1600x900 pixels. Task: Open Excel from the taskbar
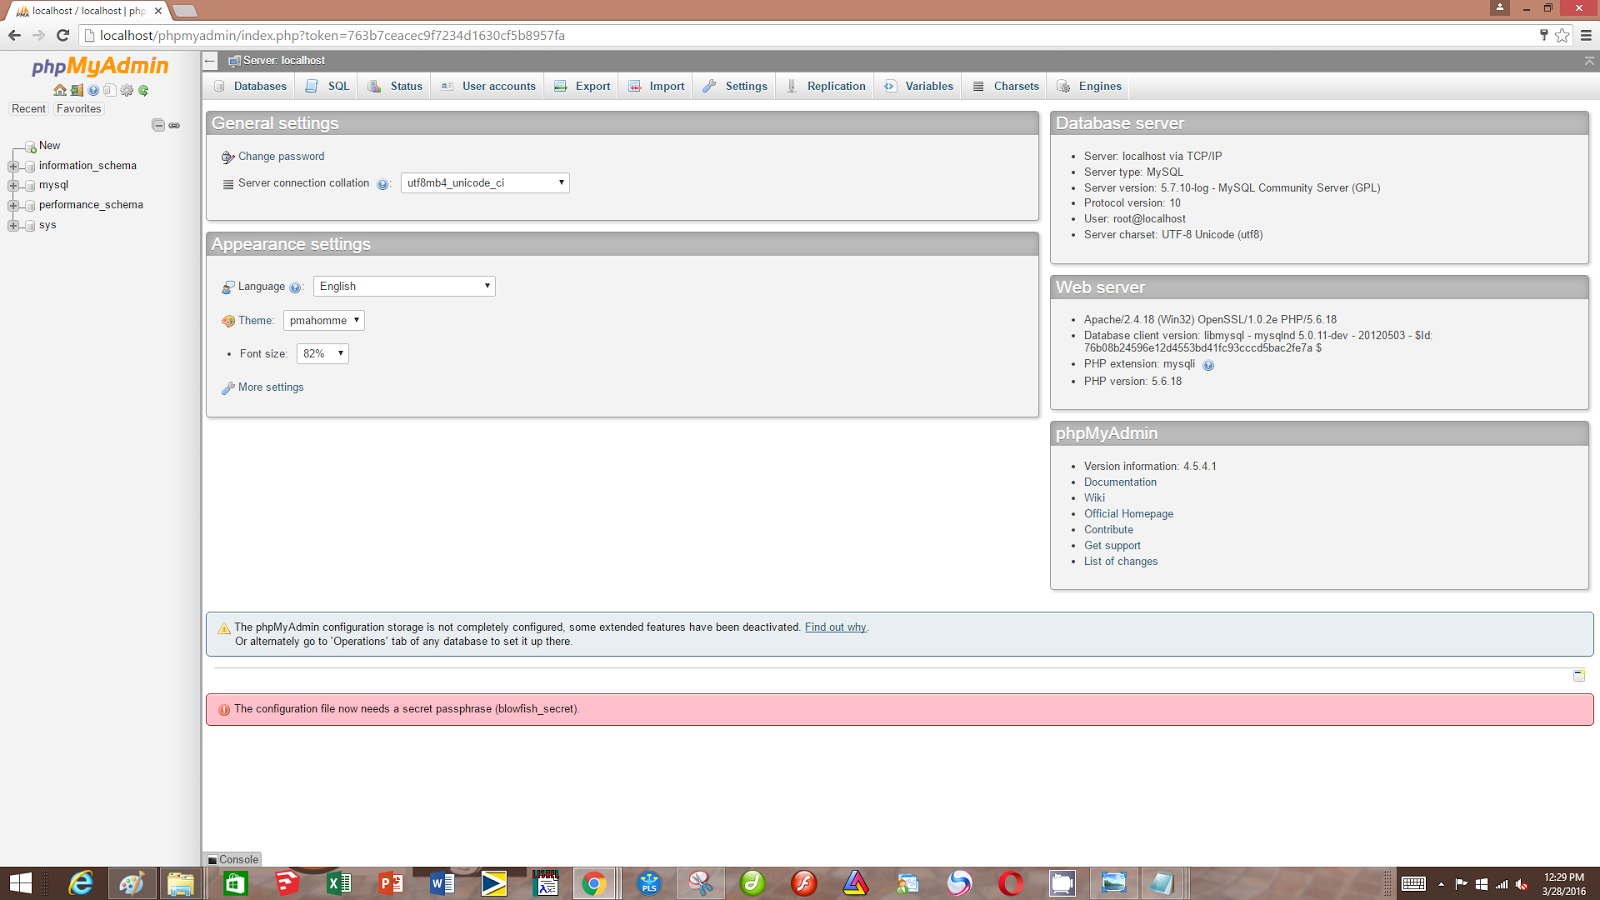tap(339, 883)
